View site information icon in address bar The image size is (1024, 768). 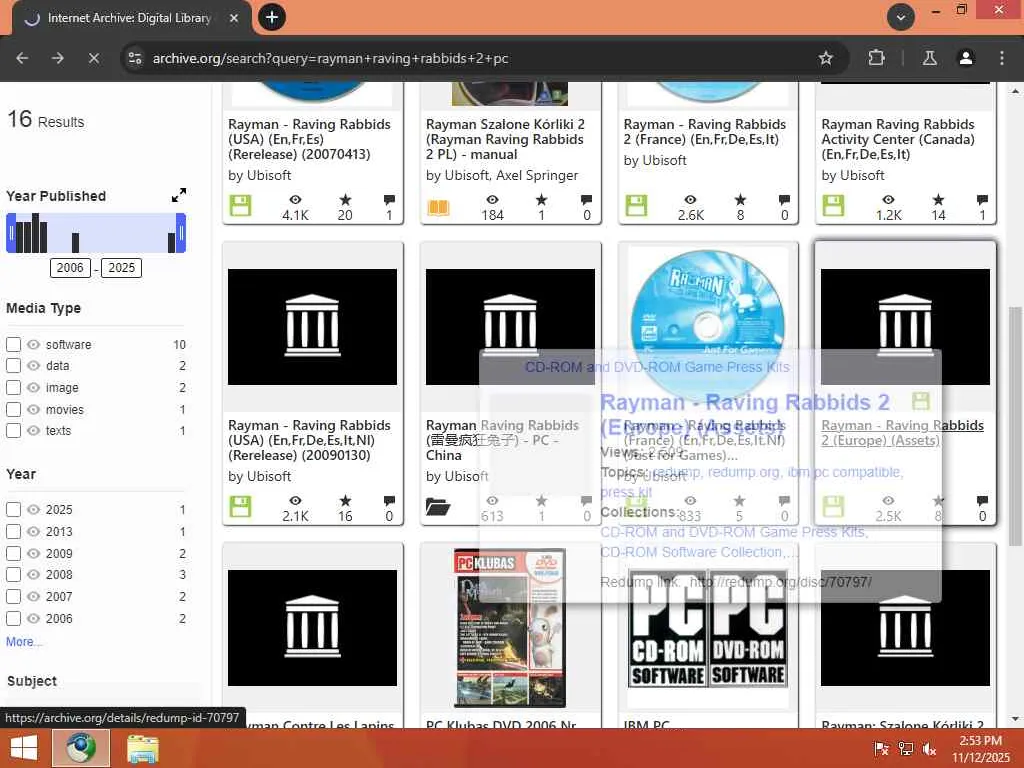point(135,58)
